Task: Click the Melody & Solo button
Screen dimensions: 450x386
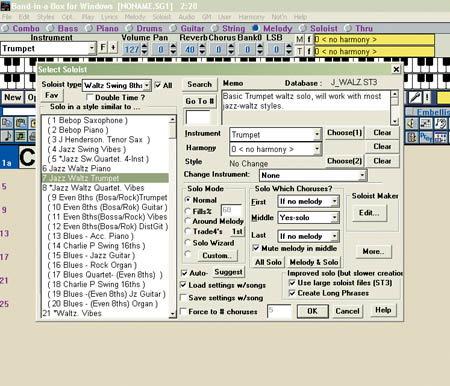Action: click(x=314, y=262)
